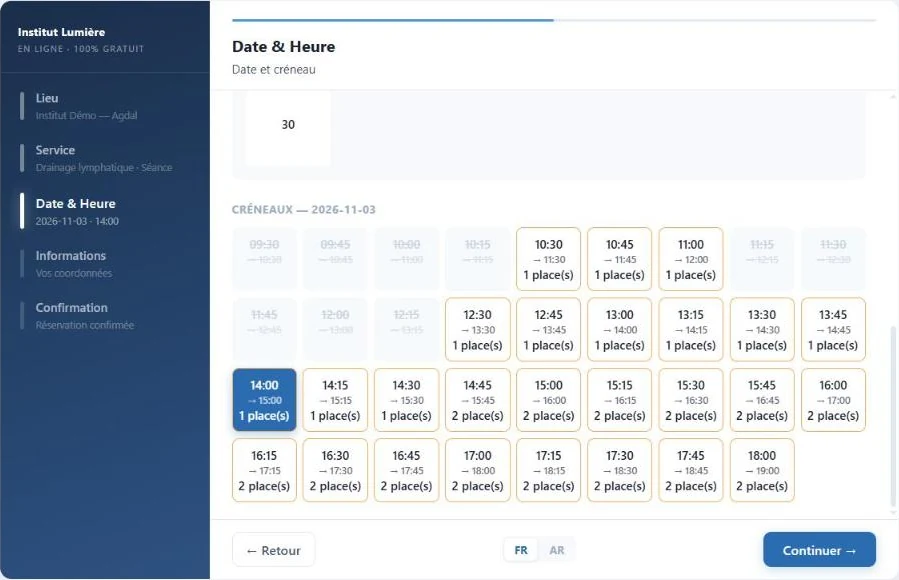Viewport: 899px width, 580px height.
Task: Click the CRÉNEAUX — 2026-11-03 heading
Action: (x=304, y=210)
